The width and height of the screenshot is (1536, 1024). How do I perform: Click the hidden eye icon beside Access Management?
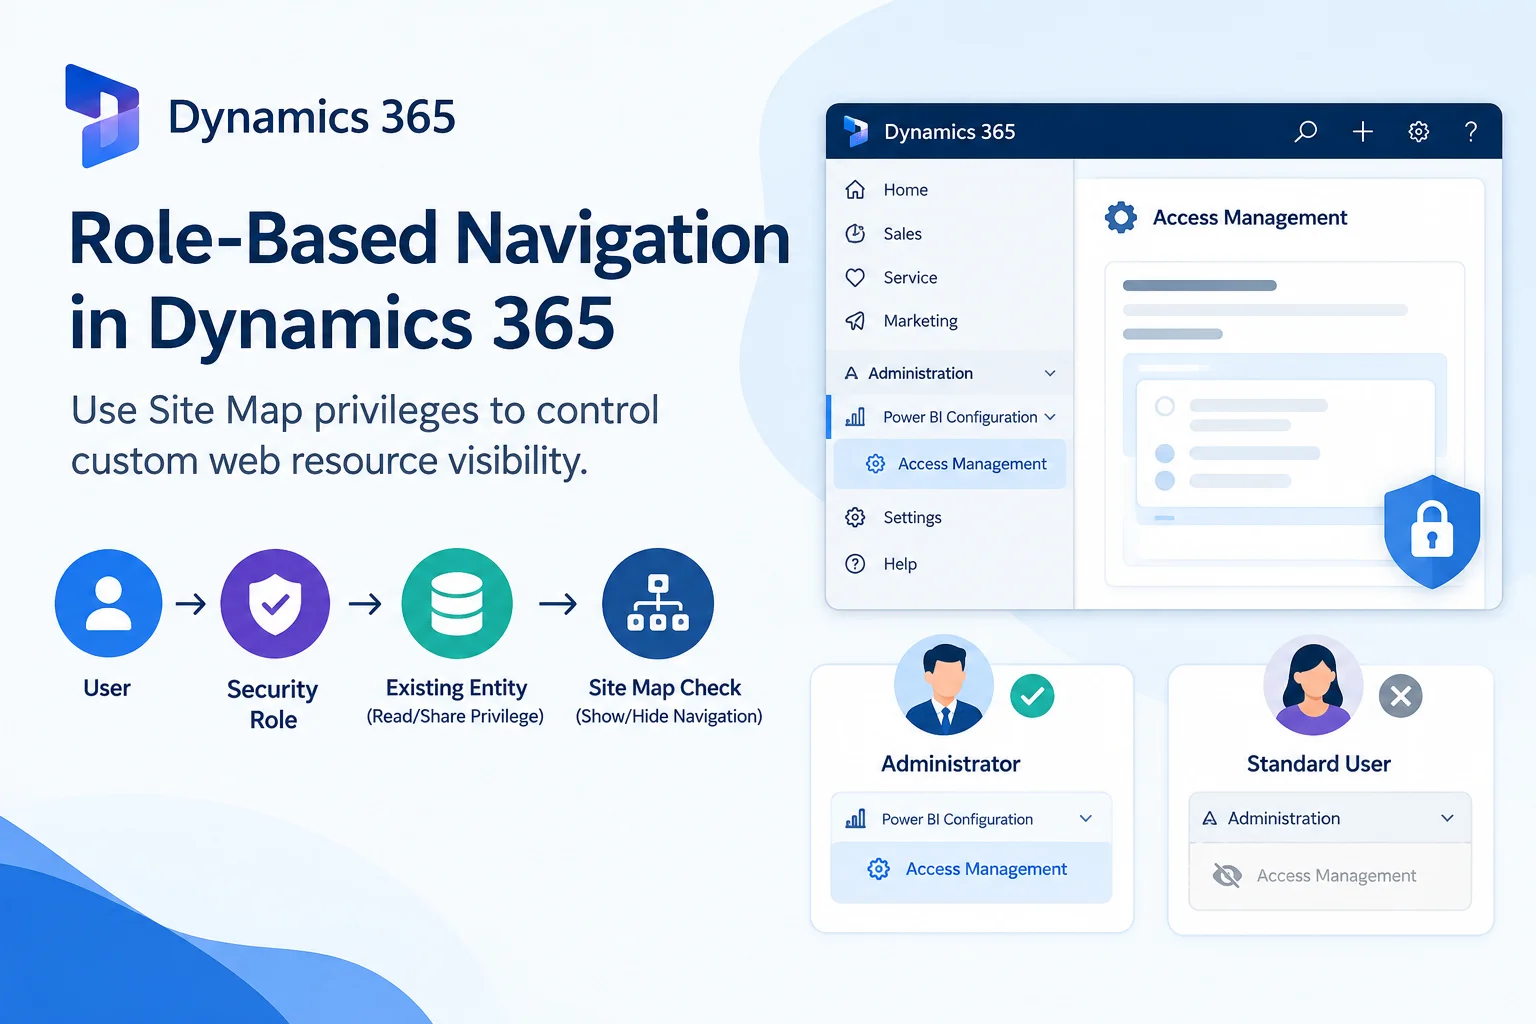pos(1227,876)
